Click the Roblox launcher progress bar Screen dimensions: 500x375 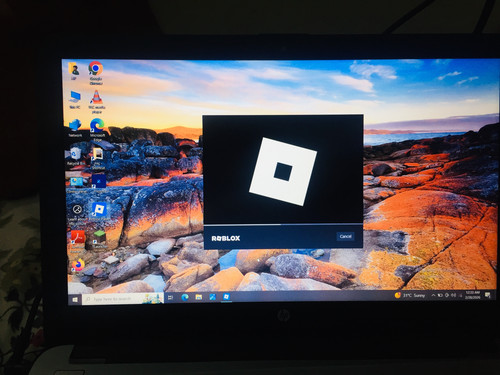pos(283,224)
